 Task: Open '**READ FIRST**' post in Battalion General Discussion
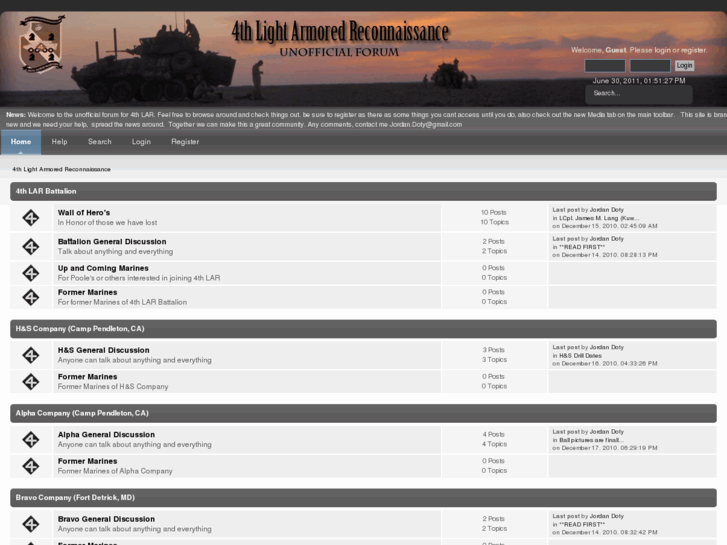point(582,247)
